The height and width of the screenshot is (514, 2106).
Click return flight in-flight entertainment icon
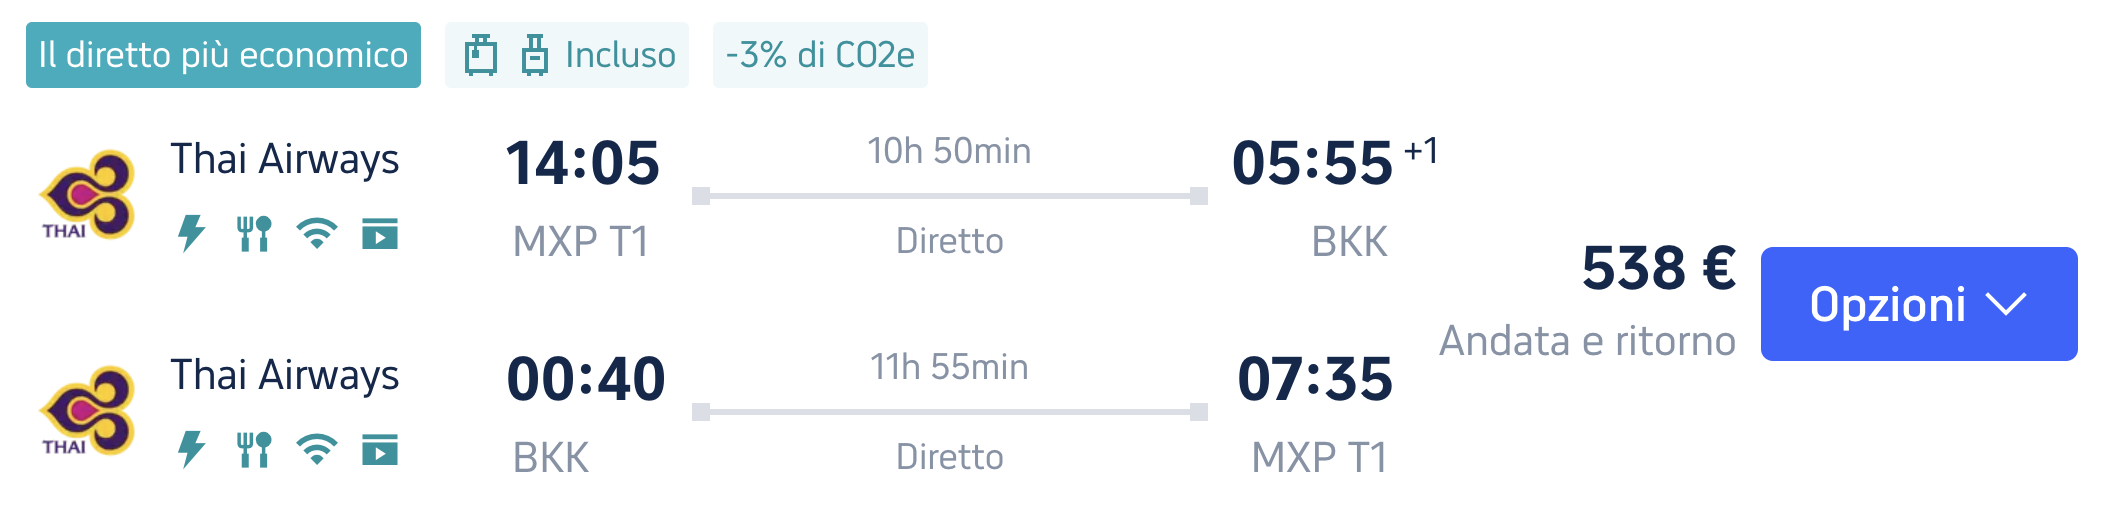pyautogui.click(x=380, y=450)
